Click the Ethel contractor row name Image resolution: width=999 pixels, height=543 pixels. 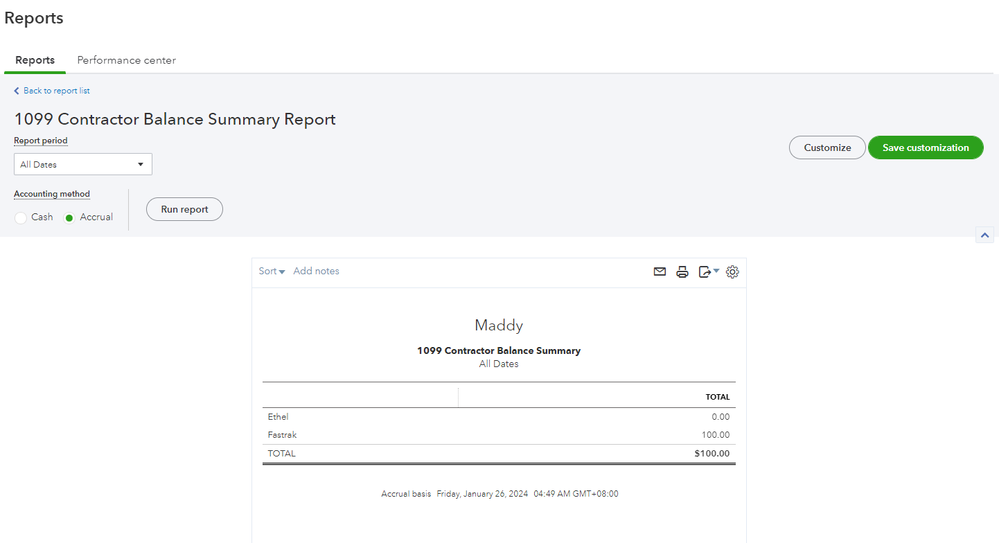(x=278, y=417)
